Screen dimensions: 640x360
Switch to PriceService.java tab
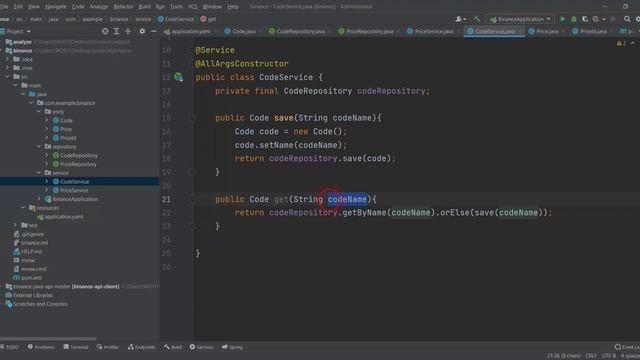(x=432, y=31)
